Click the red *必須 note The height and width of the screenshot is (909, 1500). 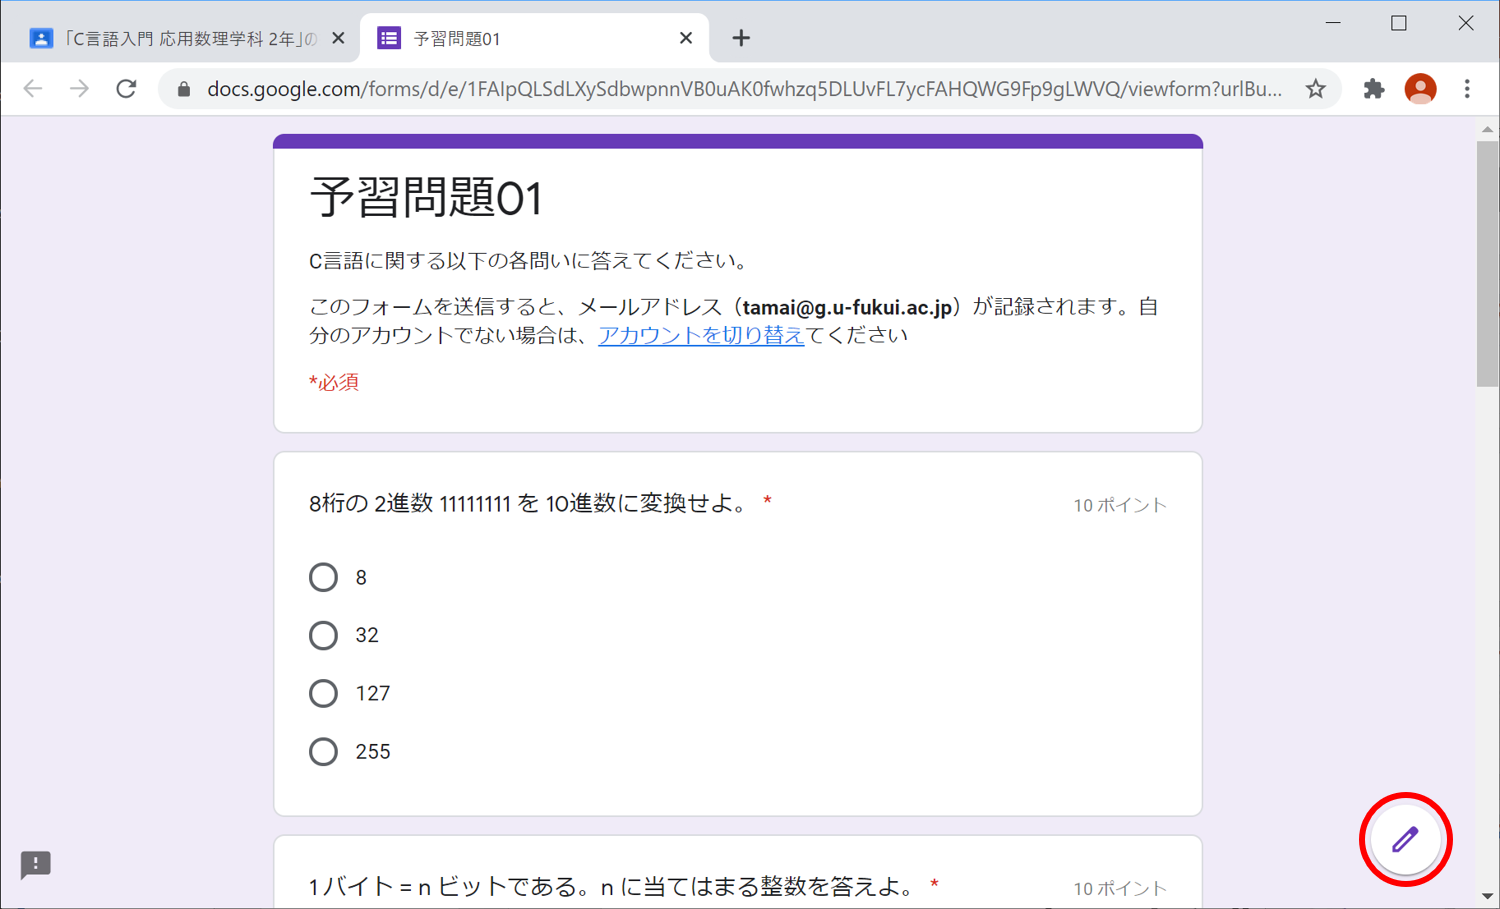point(334,382)
